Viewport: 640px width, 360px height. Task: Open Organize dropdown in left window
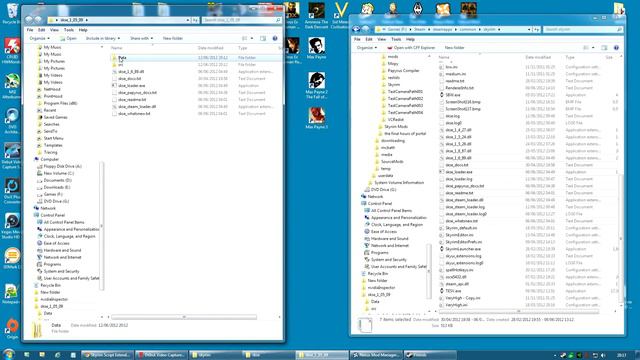click(39, 38)
